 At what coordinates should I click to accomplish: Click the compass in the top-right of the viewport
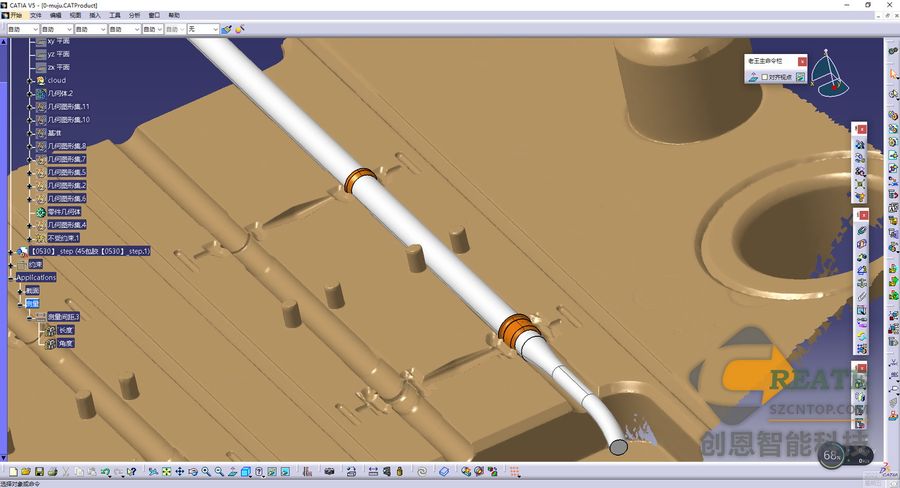(x=829, y=71)
